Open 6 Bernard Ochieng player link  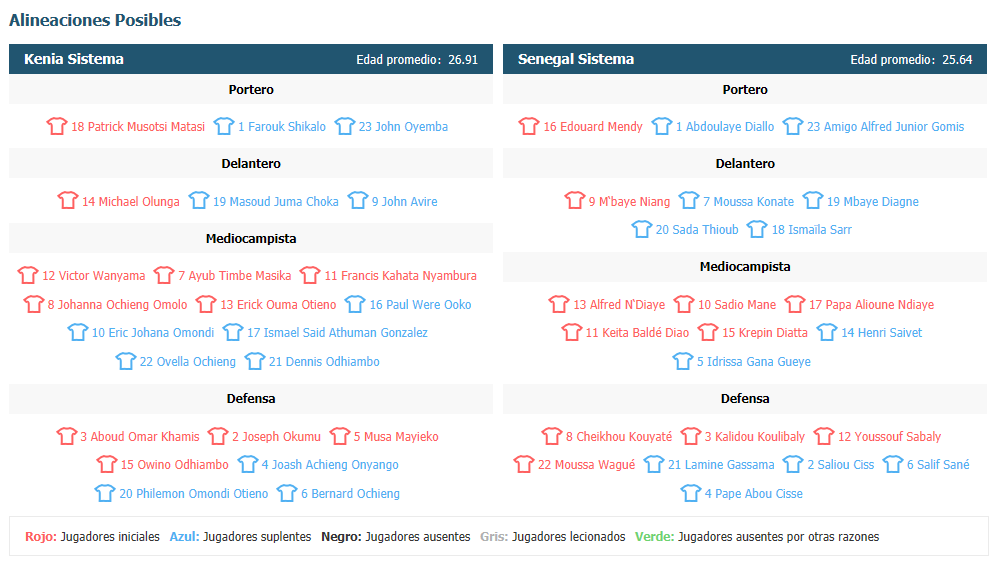pyautogui.click(x=350, y=494)
